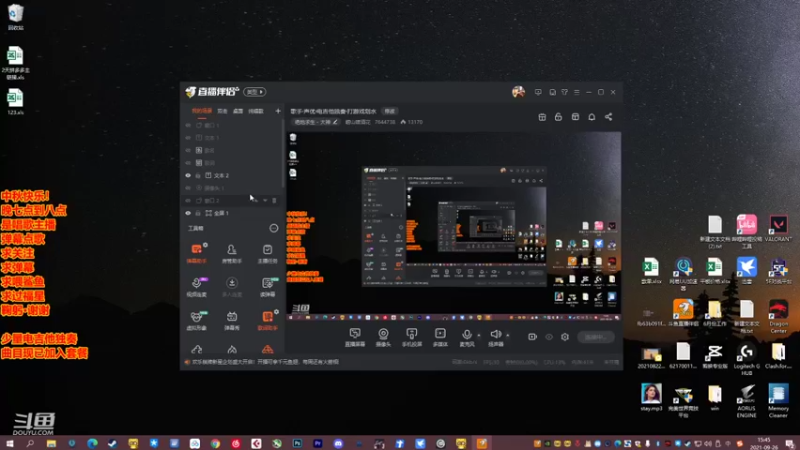Click the 扬声器 speaker icon
The image size is (800, 450).
(495, 337)
